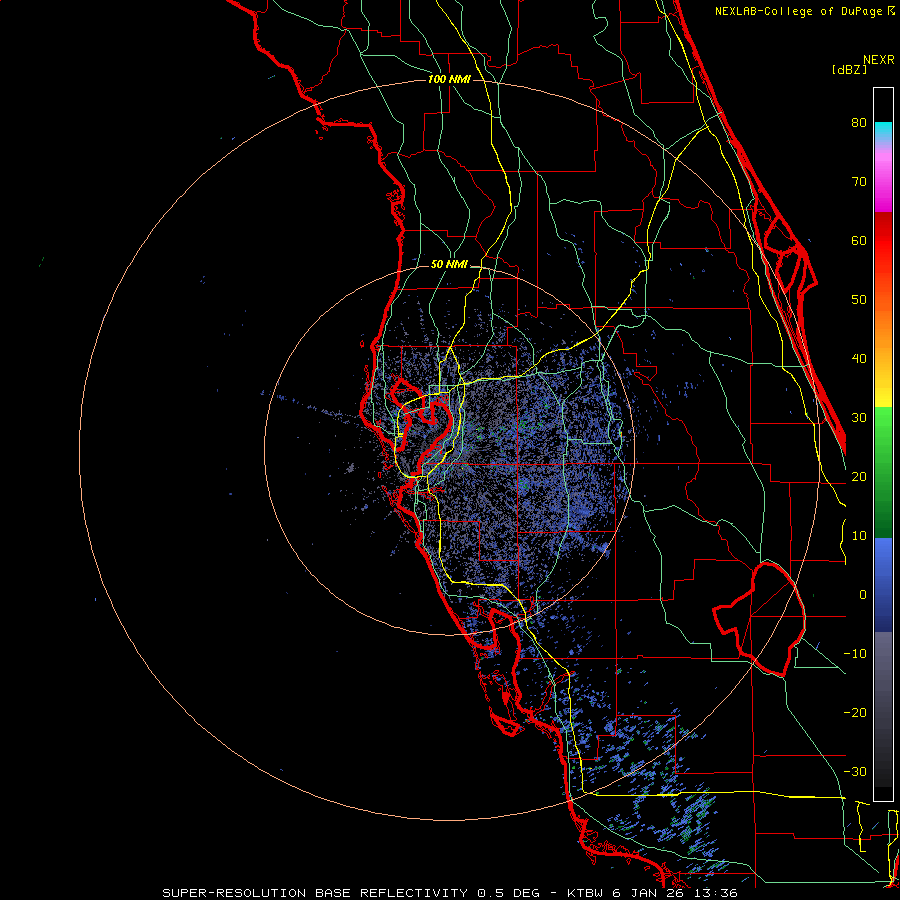Click the cyan segment of the color bar

click(883, 131)
